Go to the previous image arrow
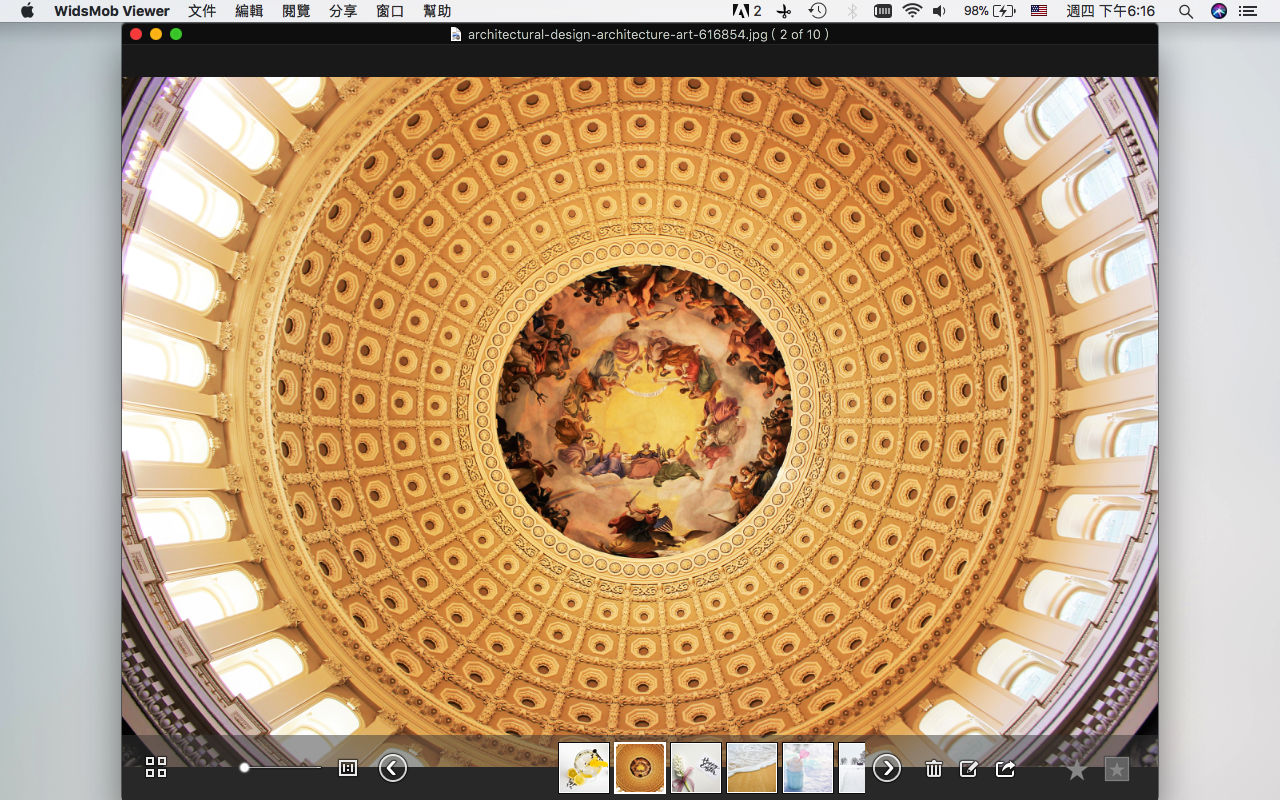 coord(393,768)
